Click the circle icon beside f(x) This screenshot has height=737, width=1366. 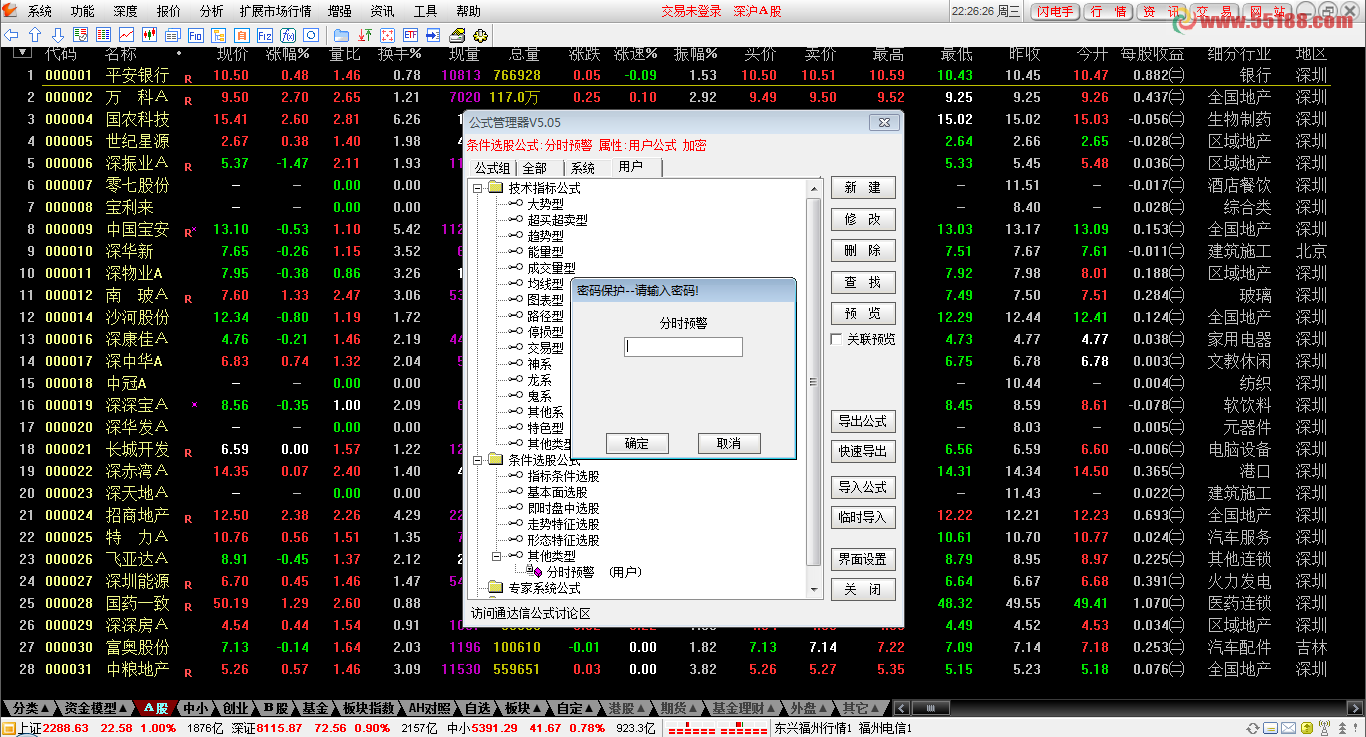click(310, 35)
